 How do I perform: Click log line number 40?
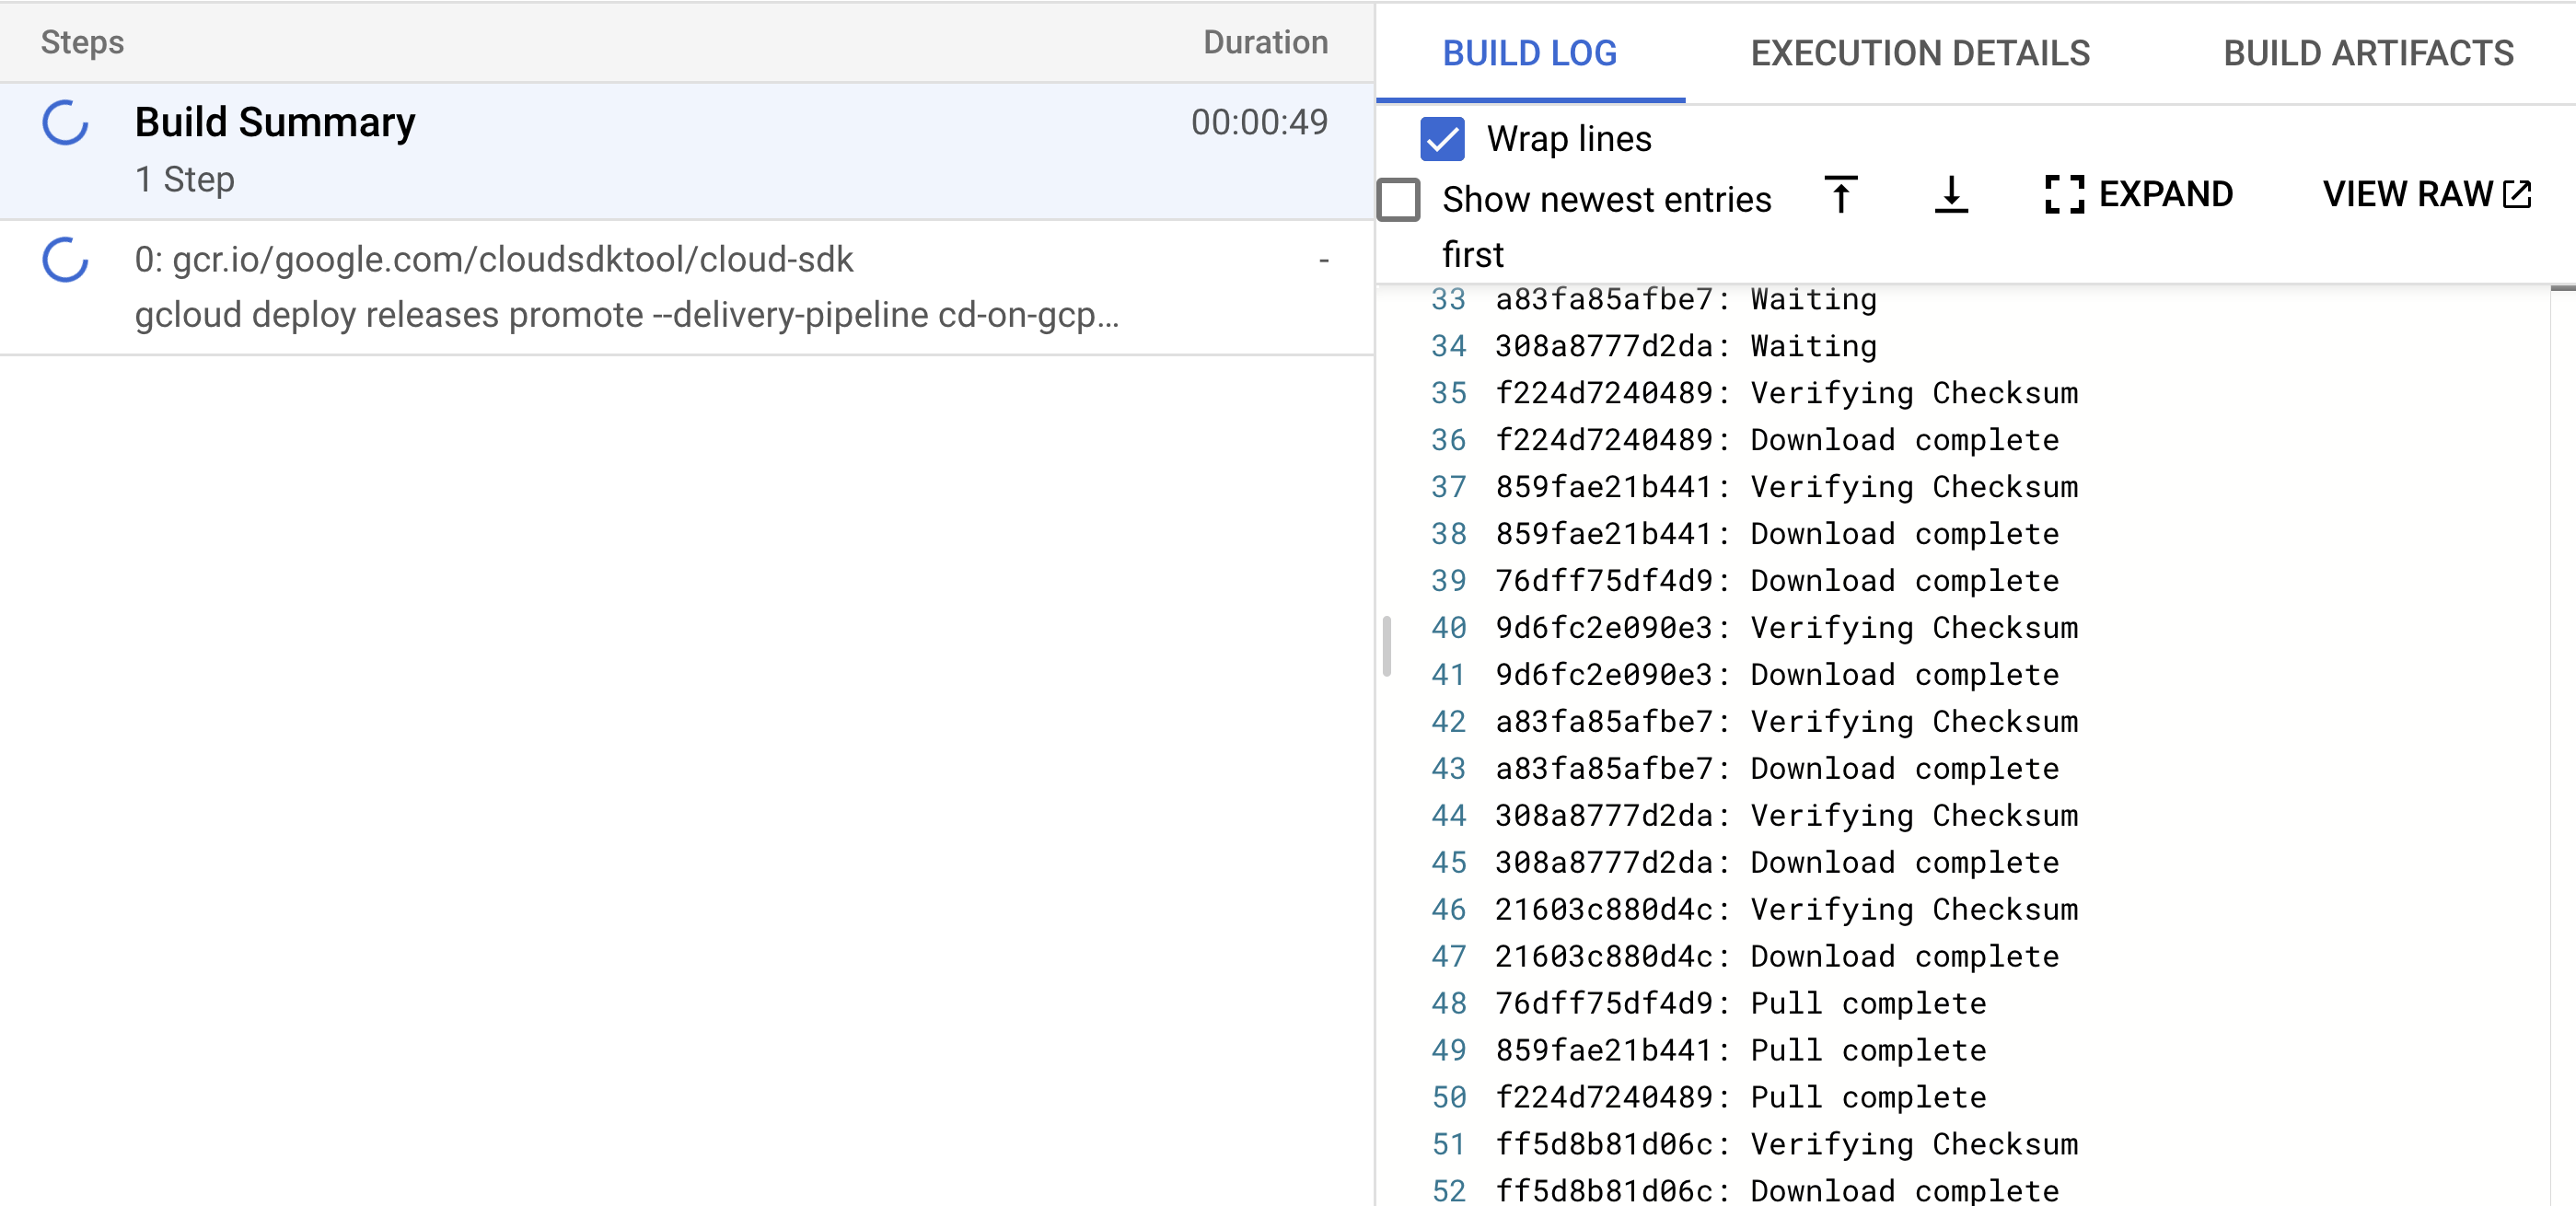point(1448,628)
